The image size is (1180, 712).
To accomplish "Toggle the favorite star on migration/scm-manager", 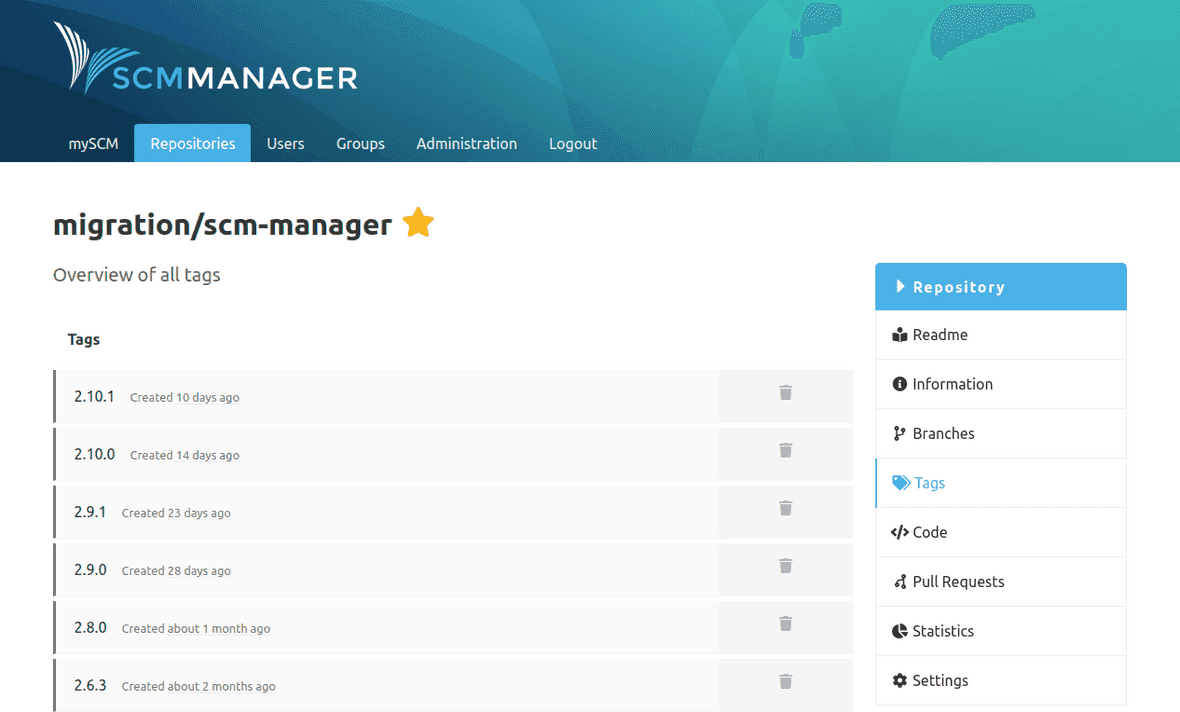I will click(x=417, y=223).
